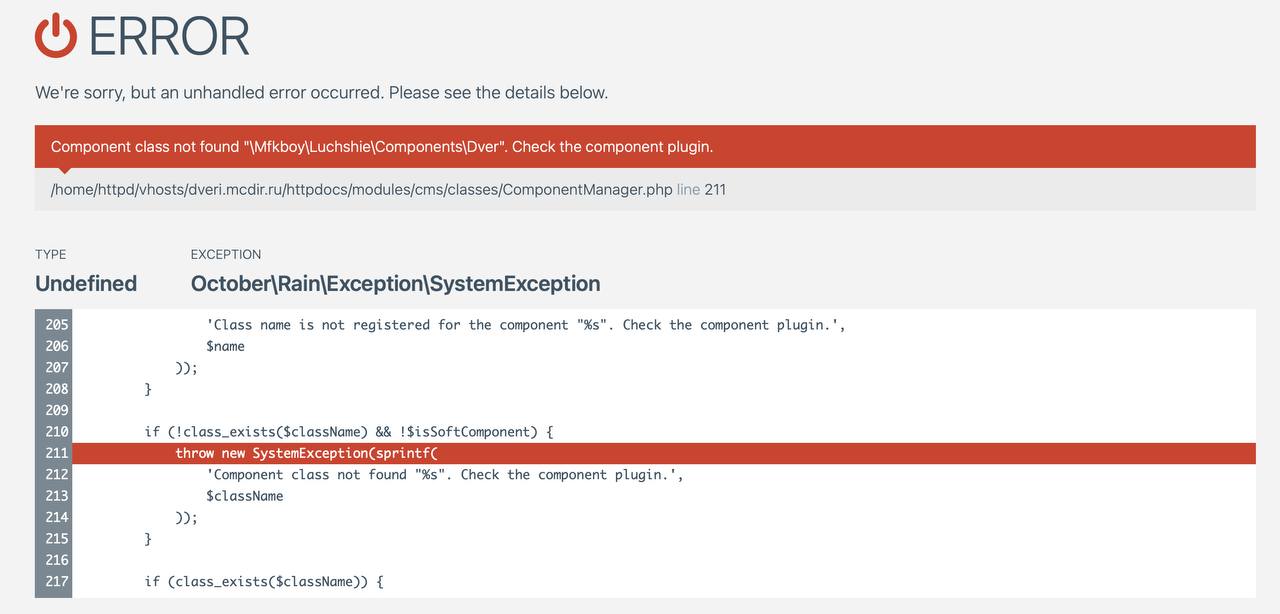Click the 'Undefined' type value
The width and height of the screenshot is (1280, 614).
(x=86, y=283)
